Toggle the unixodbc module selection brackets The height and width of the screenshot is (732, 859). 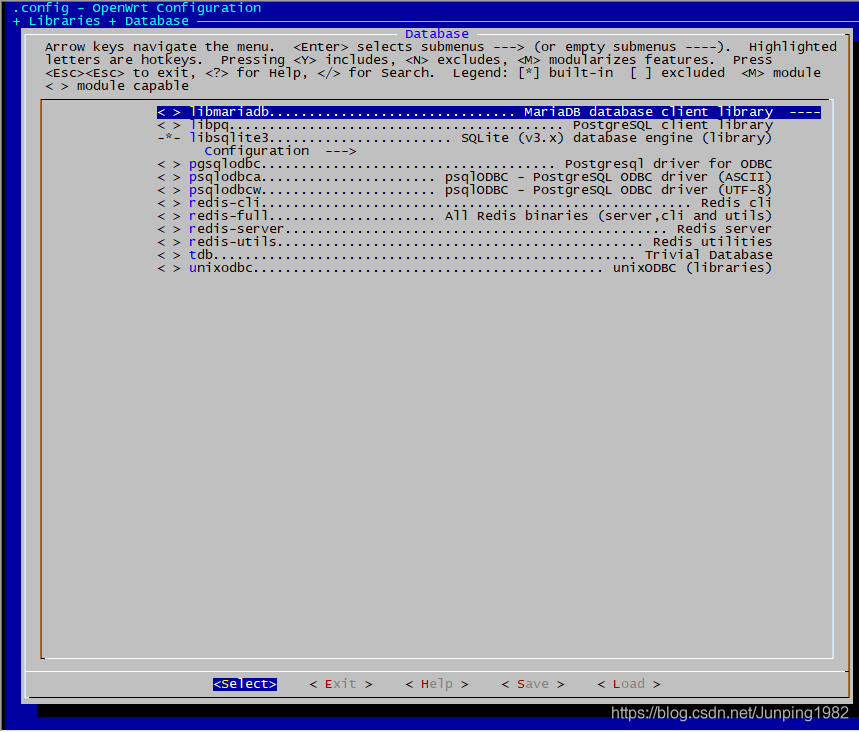[x=169, y=268]
